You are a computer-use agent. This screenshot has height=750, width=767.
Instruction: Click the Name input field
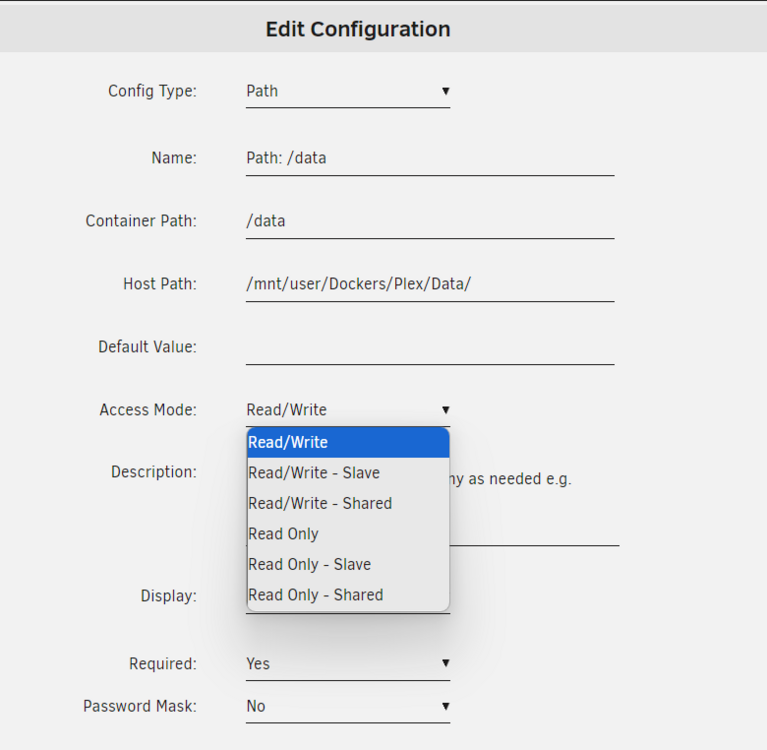(430, 159)
